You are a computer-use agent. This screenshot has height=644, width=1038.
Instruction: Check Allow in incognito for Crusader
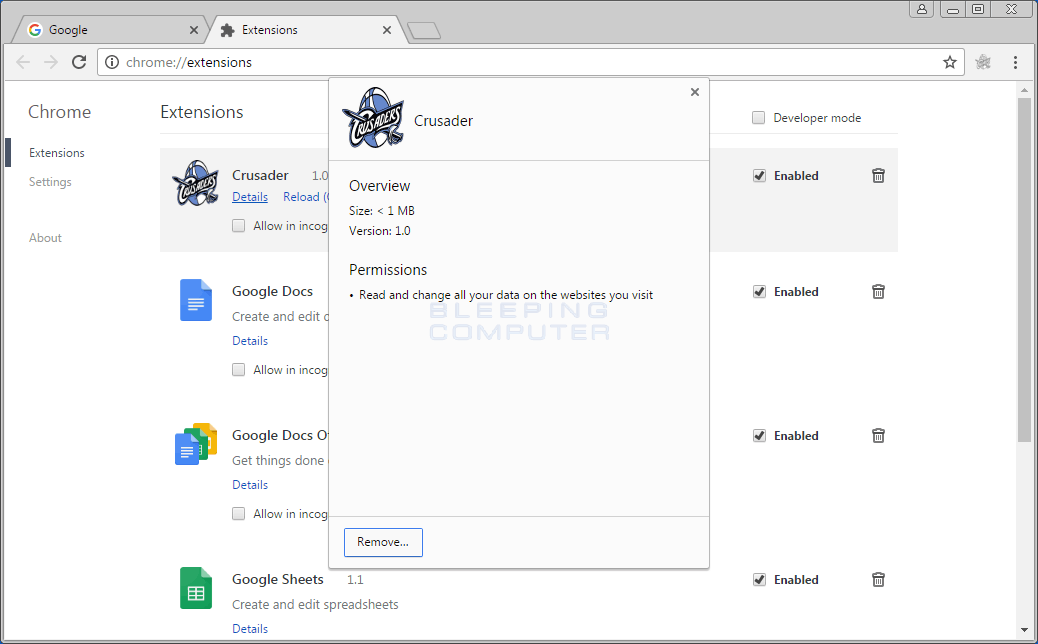tap(238, 226)
